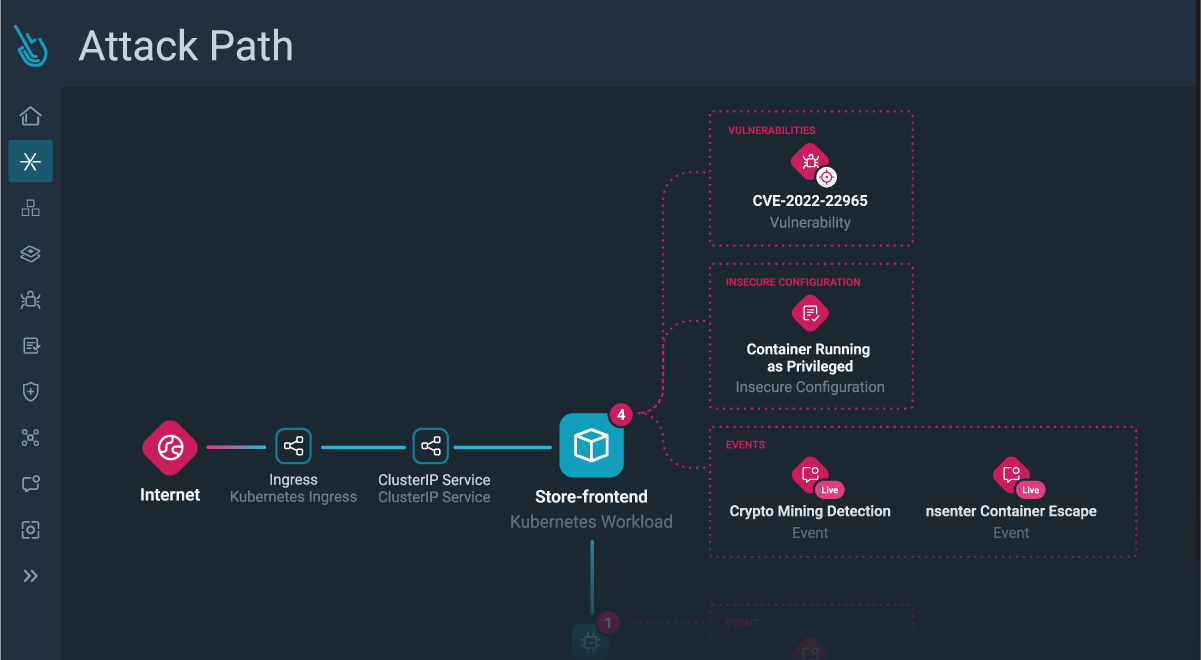
Task: Toggle the Live badge on nsenter Container Escape
Action: pyautogui.click(x=1030, y=487)
